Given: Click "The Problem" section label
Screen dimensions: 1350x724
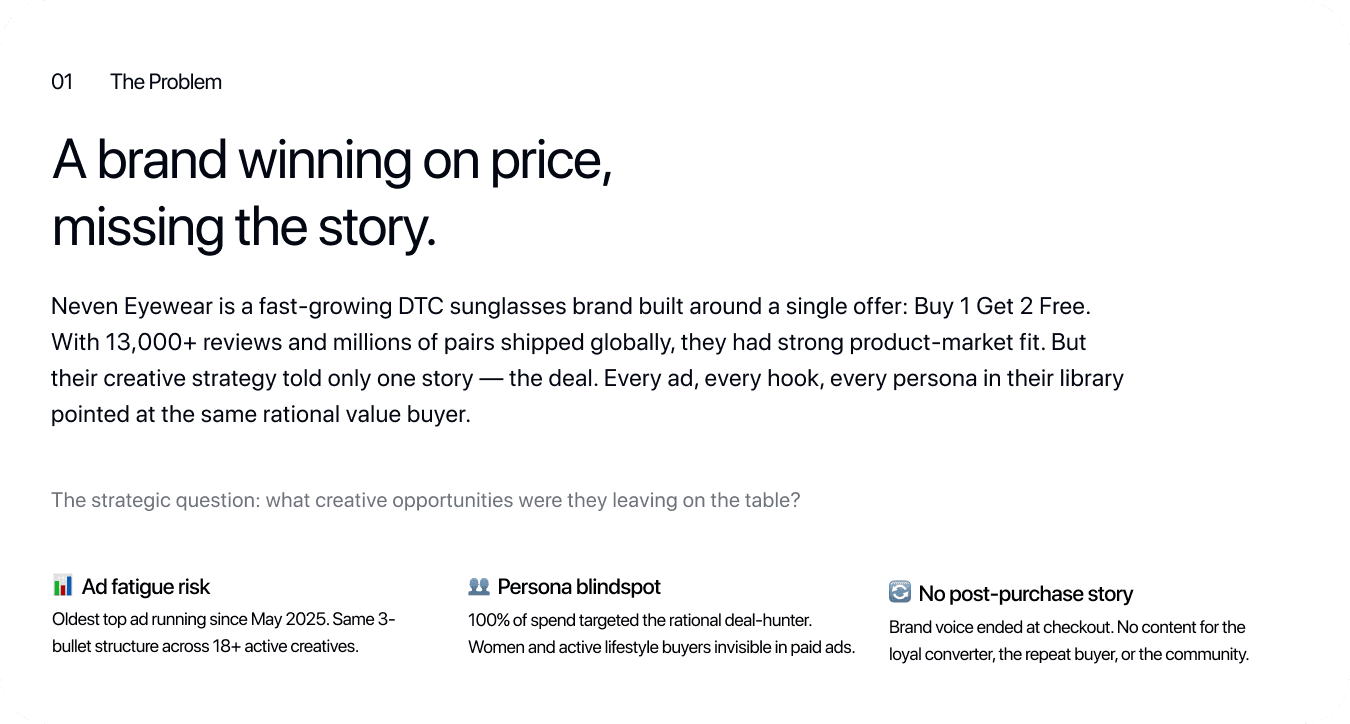Looking at the screenshot, I should tap(166, 82).
